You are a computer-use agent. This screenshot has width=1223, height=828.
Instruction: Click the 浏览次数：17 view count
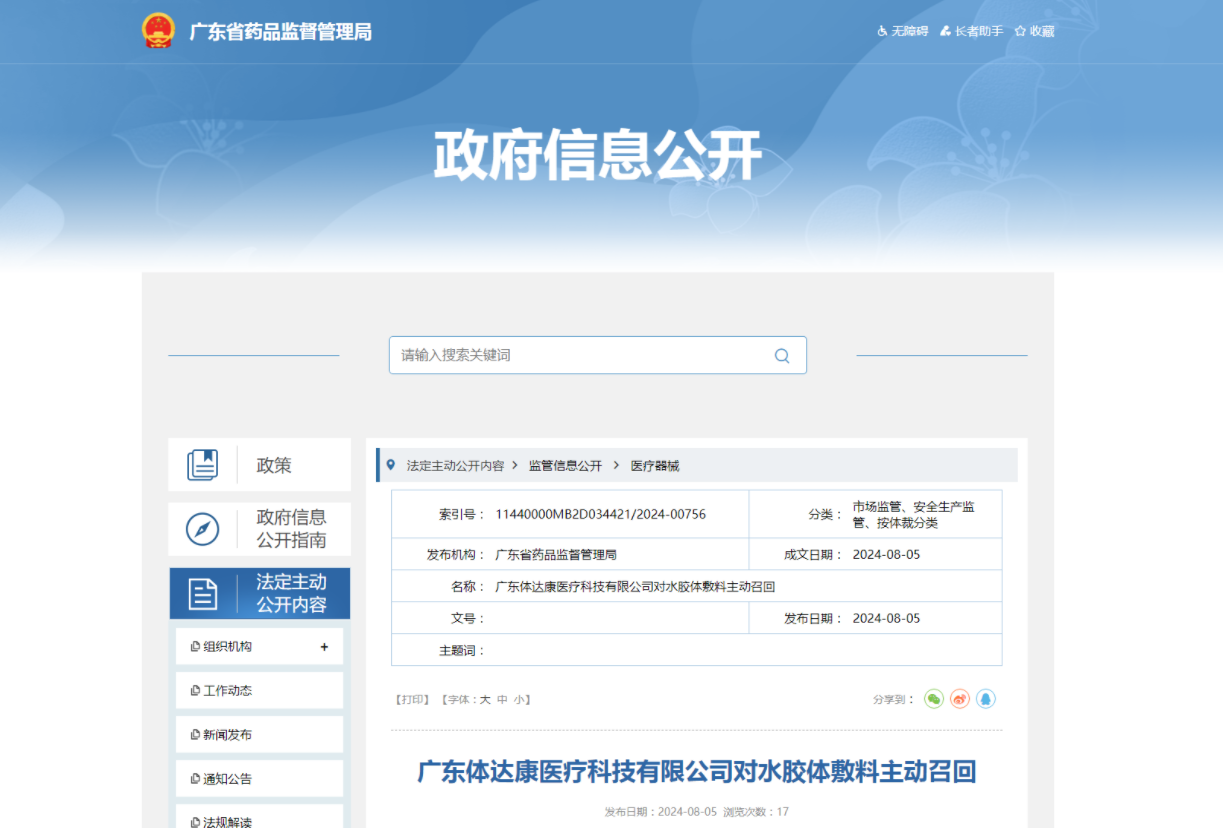point(756,812)
